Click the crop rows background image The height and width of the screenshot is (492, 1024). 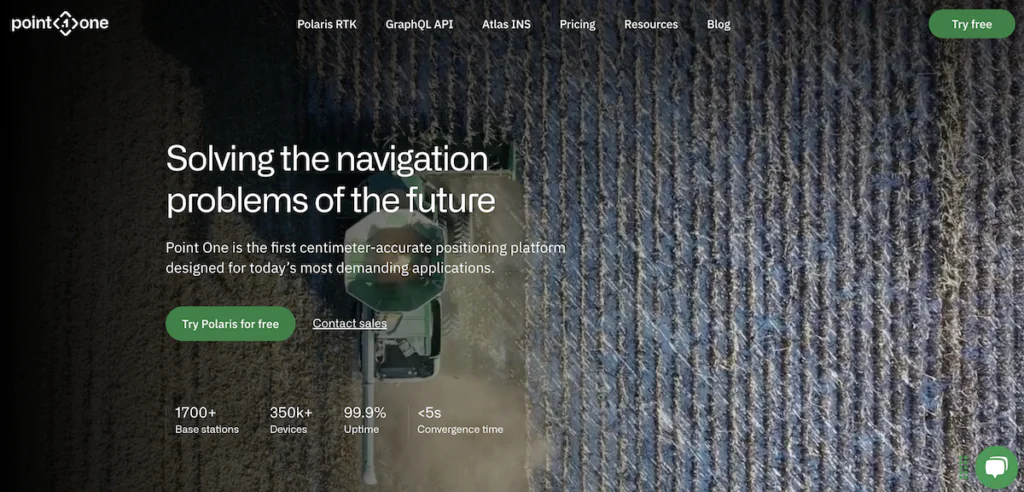(771, 261)
